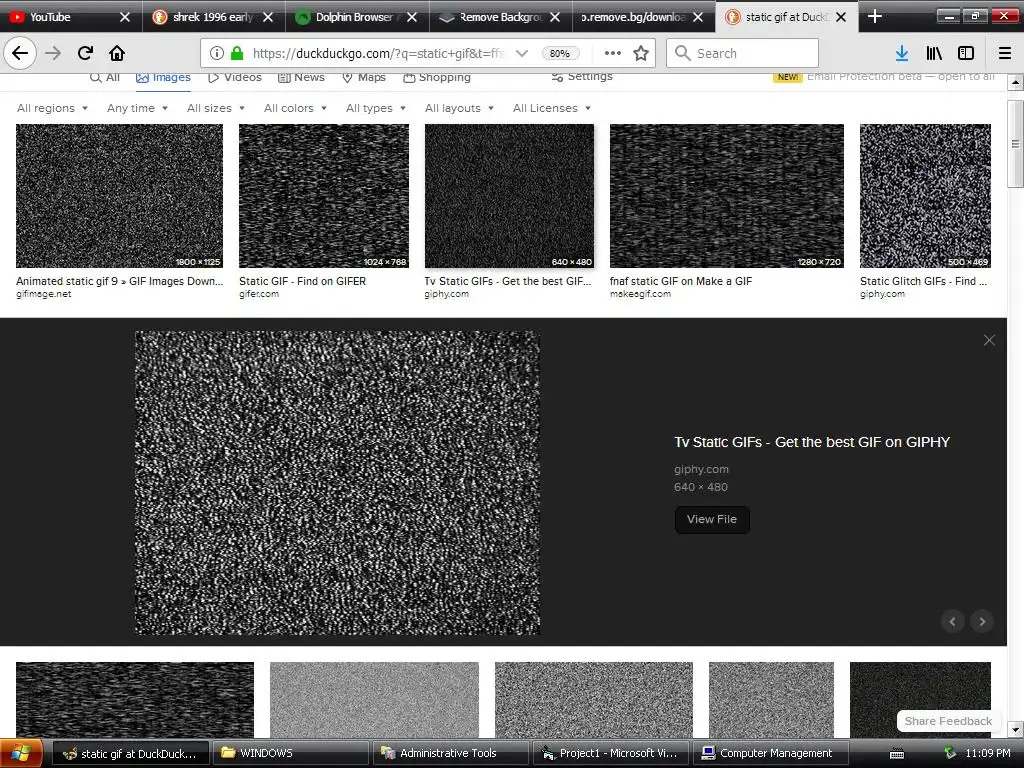The height and width of the screenshot is (768, 1024).
Task: Open a new browser tab
Action: coord(875,16)
